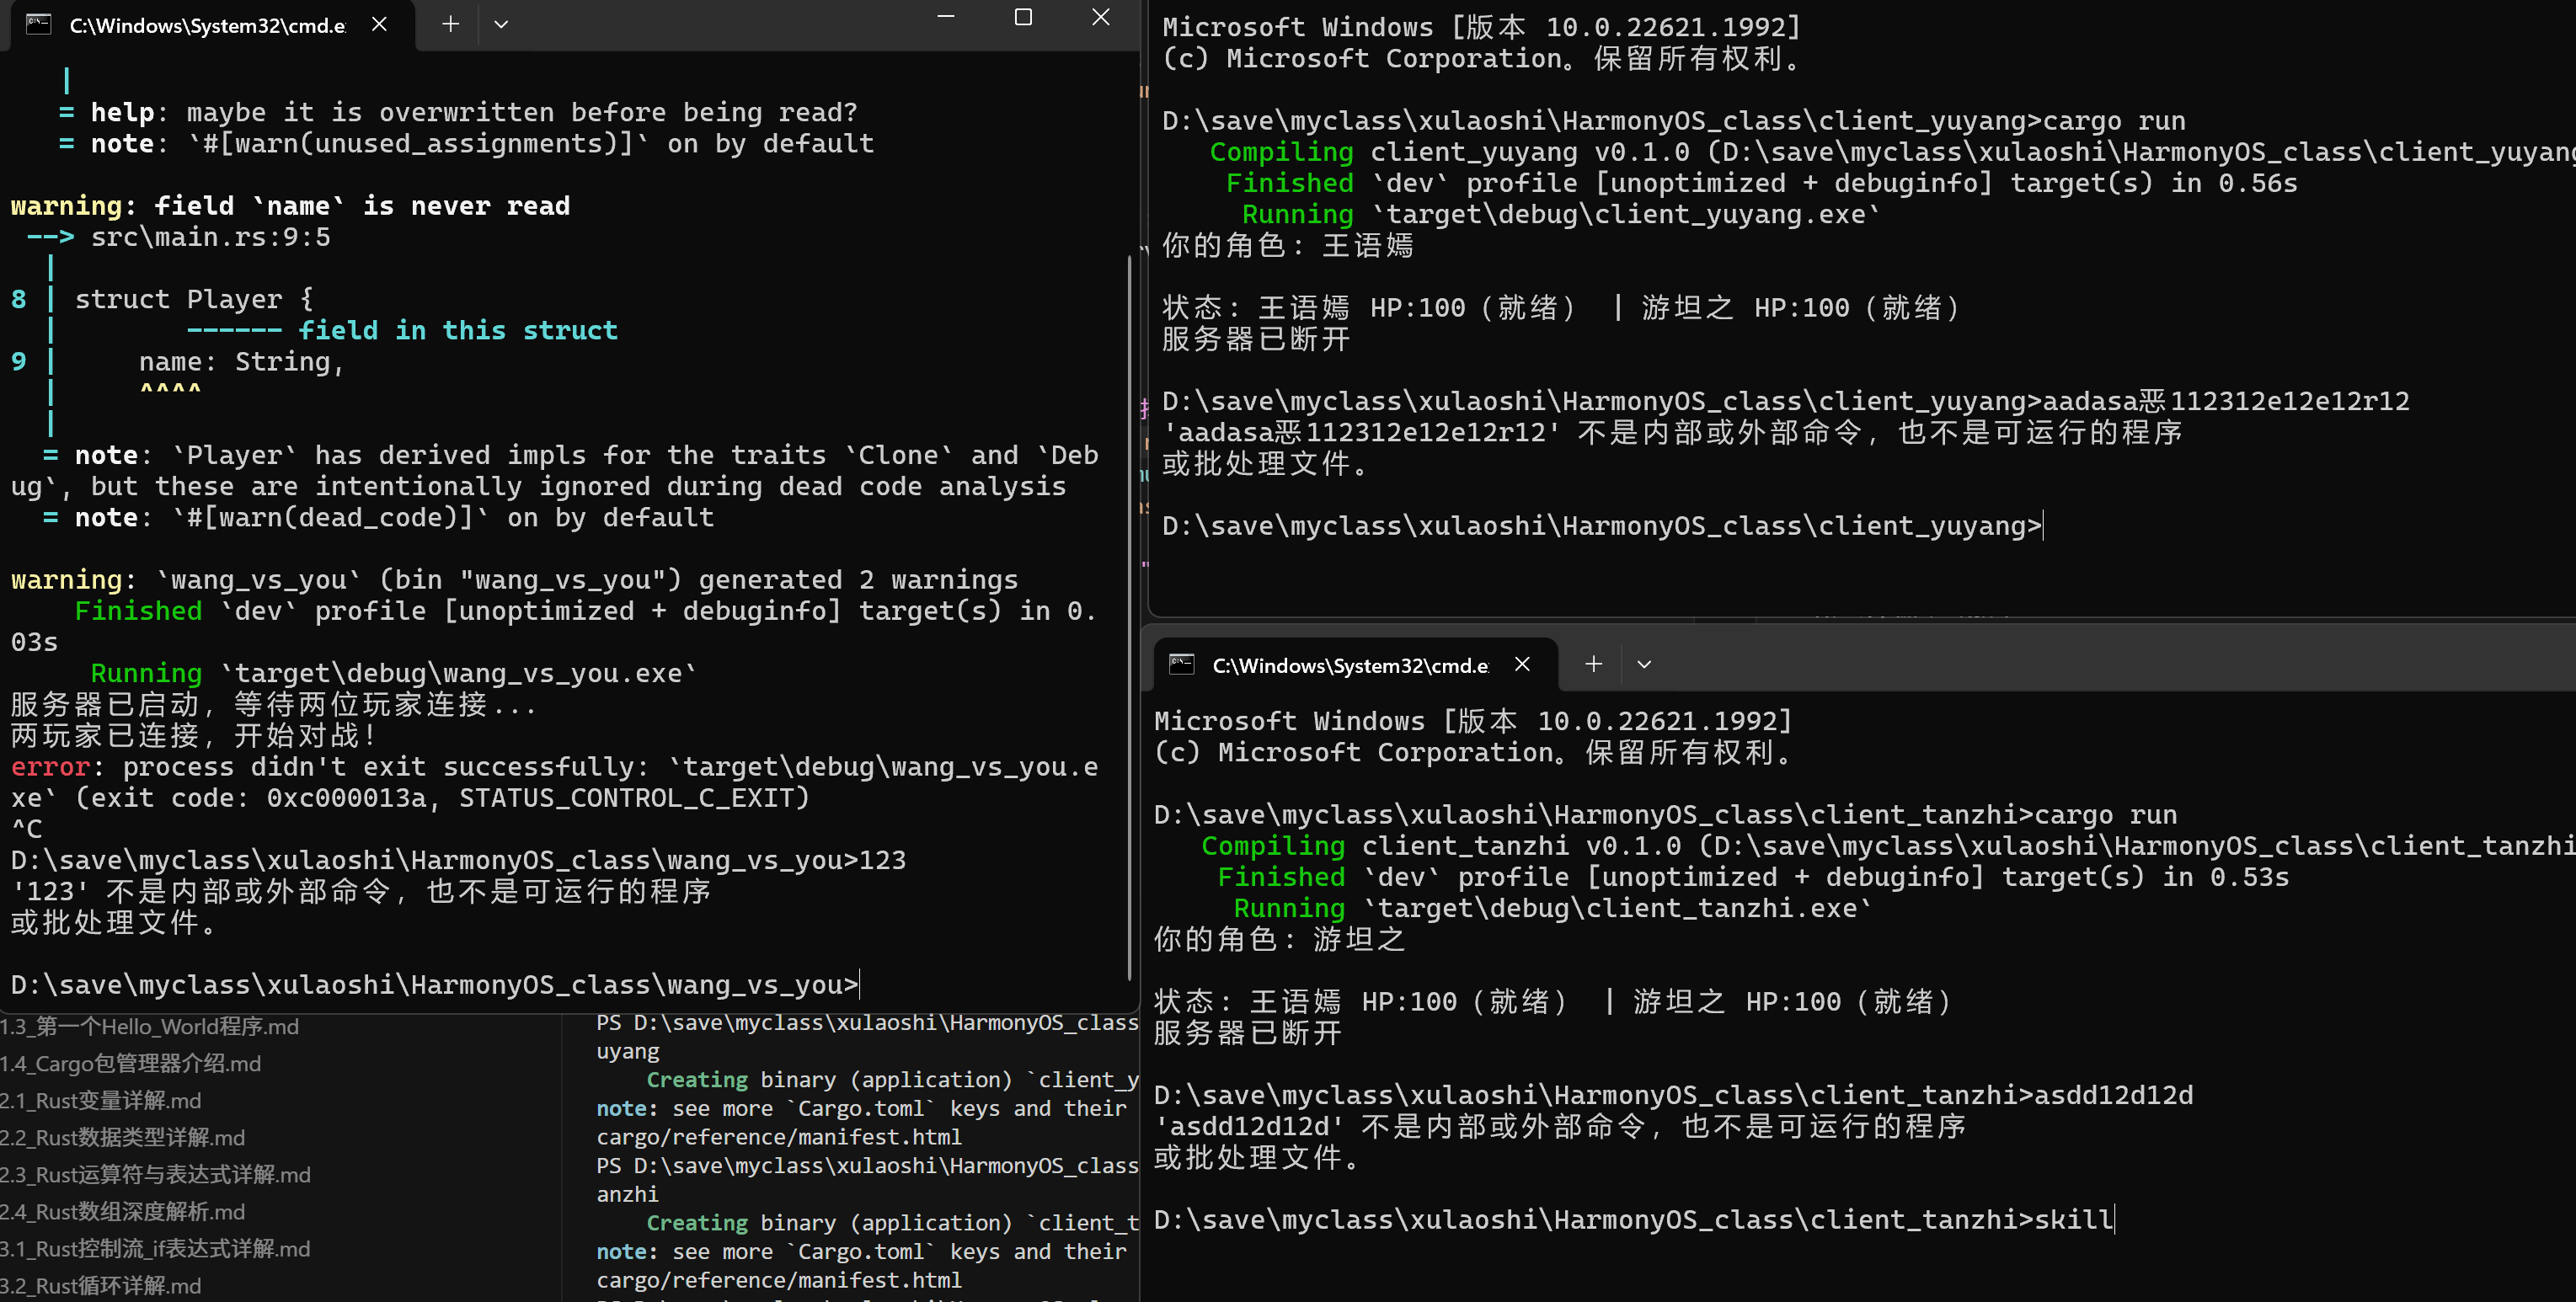Open 1.4_Cargo包管理器介绍.md file
The height and width of the screenshot is (1302, 2576).
[x=131, y=1063]
